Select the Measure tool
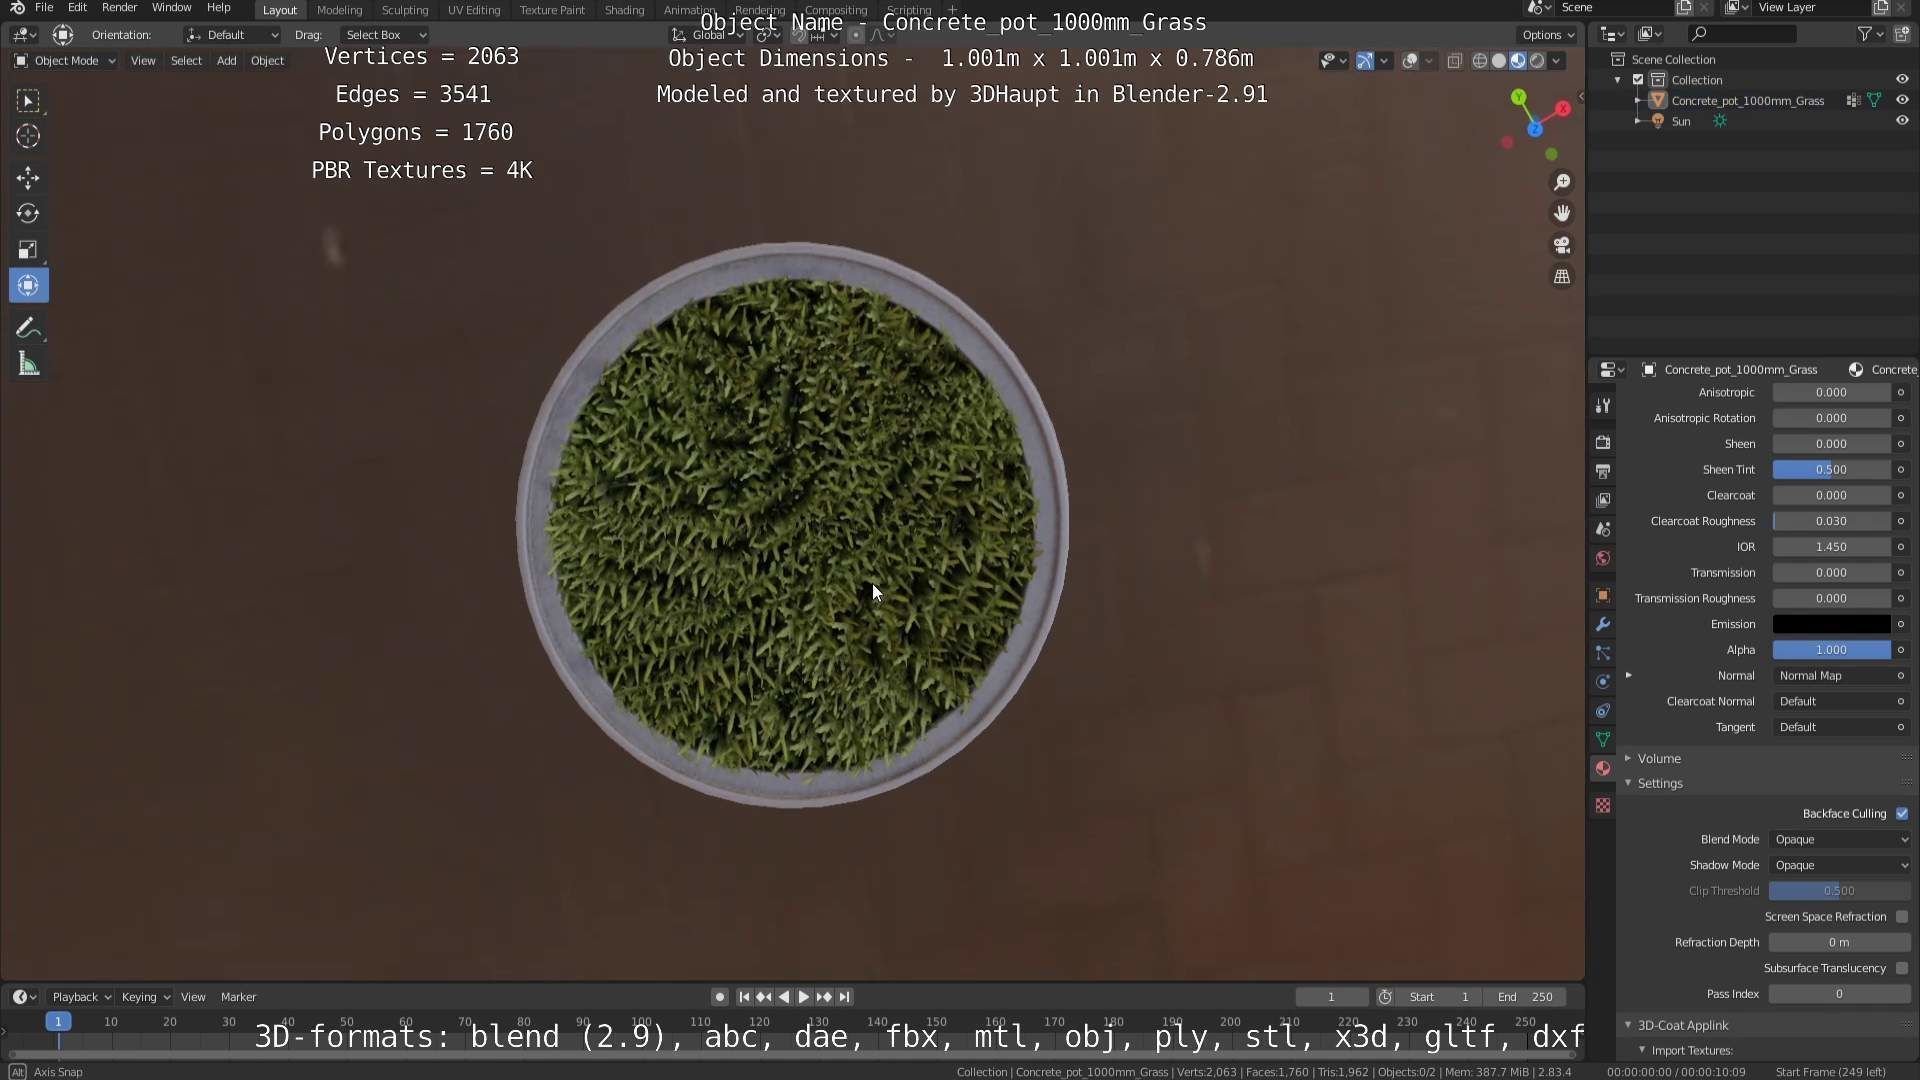 point(28,364)
